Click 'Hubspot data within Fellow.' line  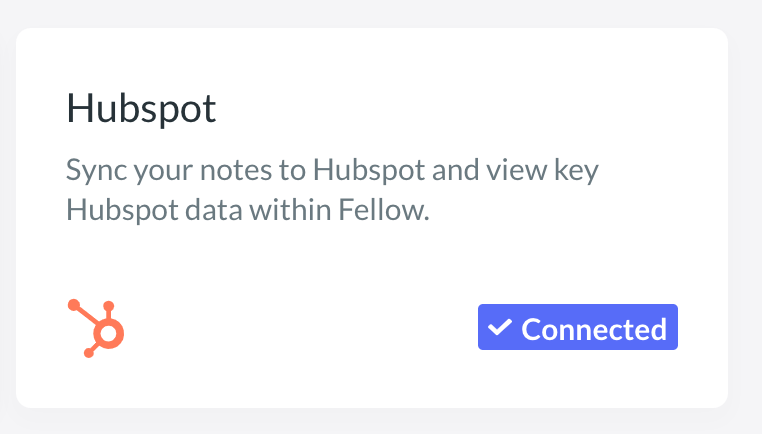[x=248, y=210]
